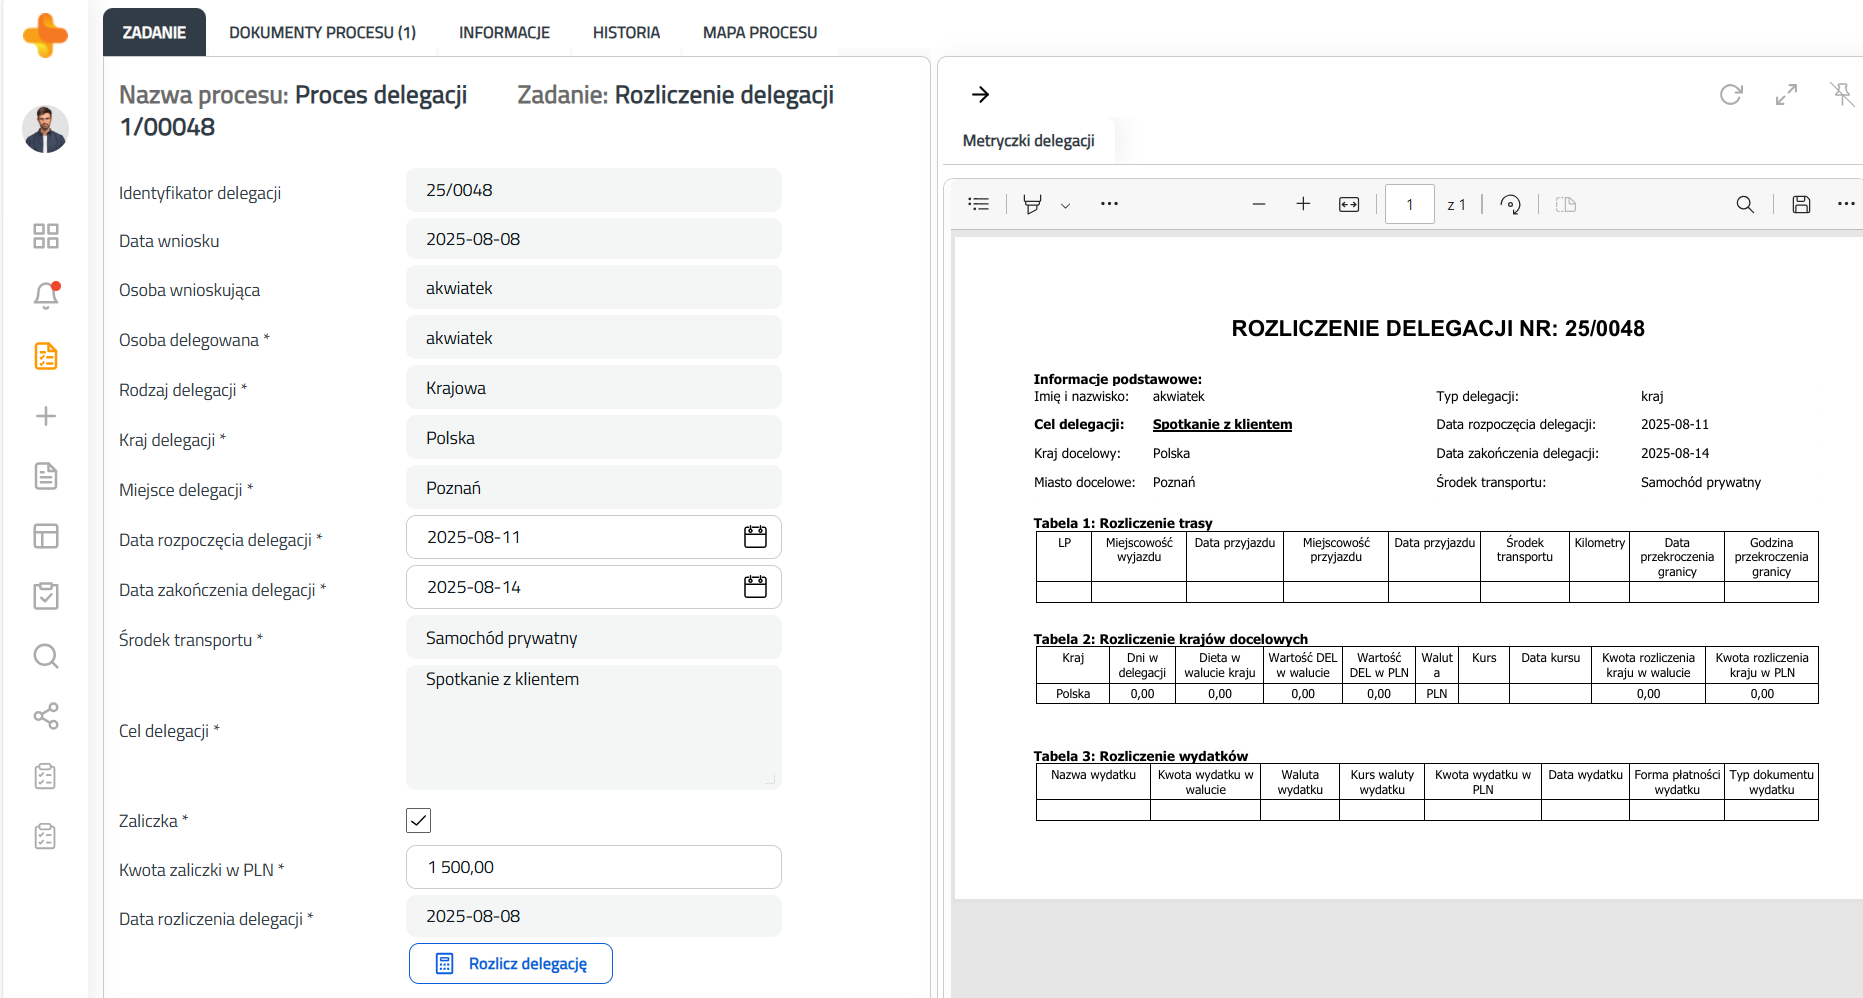Open the share nodes icon in sidebar

(x=46, y=716)
